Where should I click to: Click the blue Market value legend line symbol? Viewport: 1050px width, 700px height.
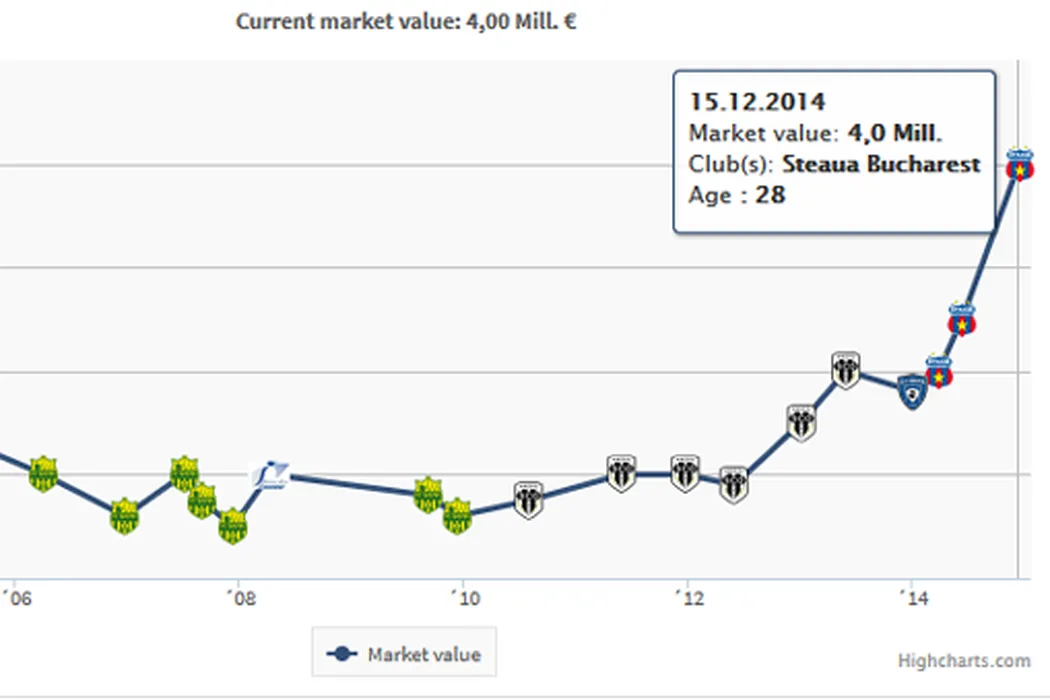tap(342, 655)
